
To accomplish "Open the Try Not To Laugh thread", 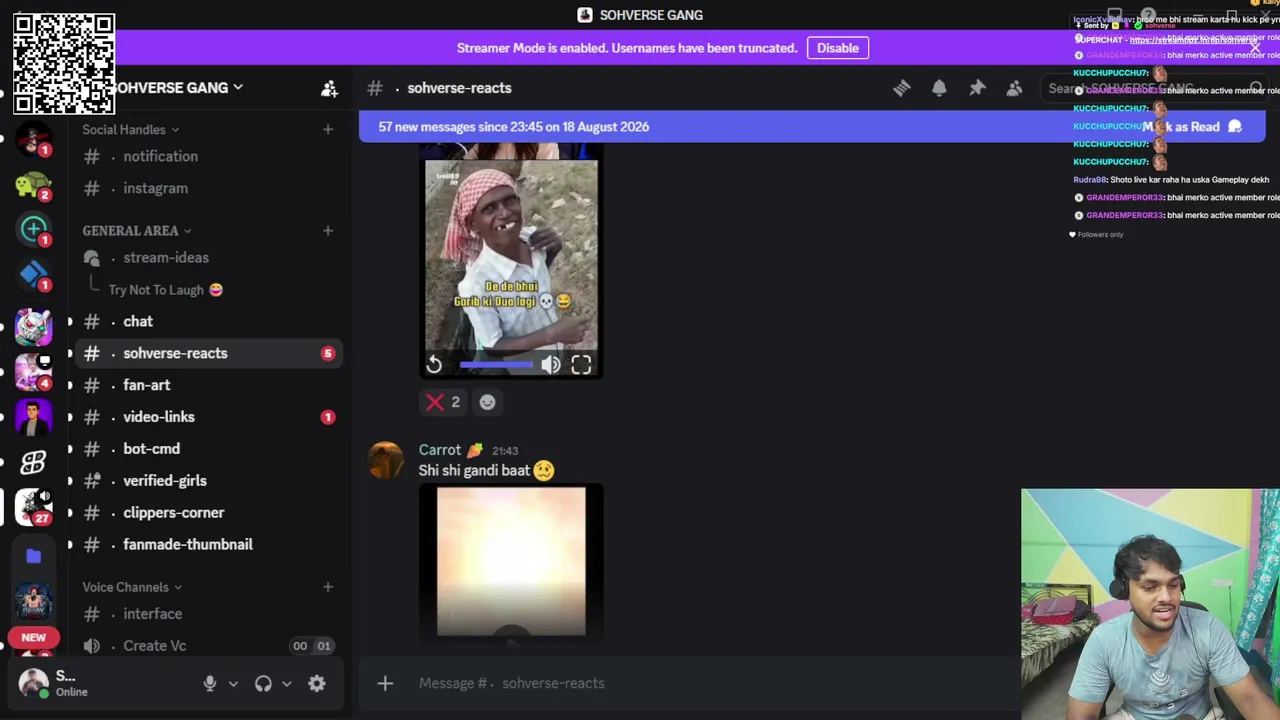I will pyautogui.click(x=165, y=290).
